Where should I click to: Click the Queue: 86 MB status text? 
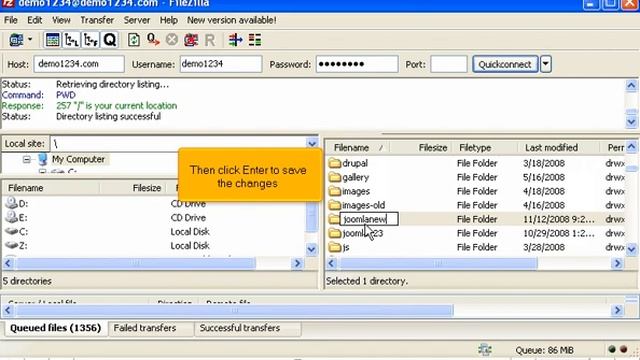click(544, 350)
